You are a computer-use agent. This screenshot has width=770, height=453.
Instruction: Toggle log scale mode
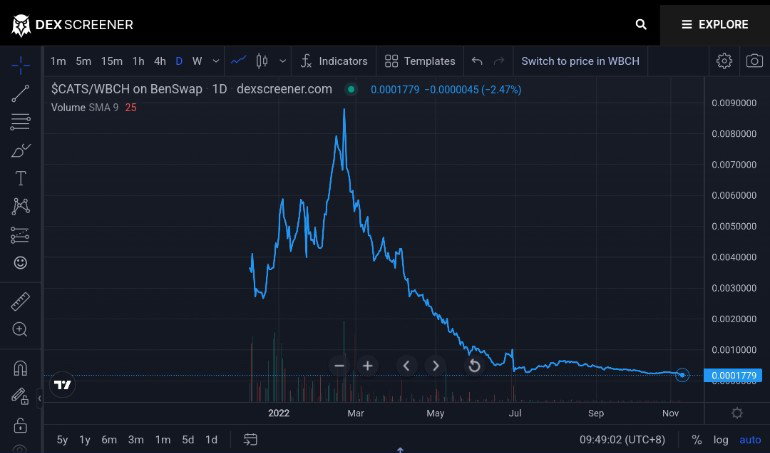tap(720, 440)
